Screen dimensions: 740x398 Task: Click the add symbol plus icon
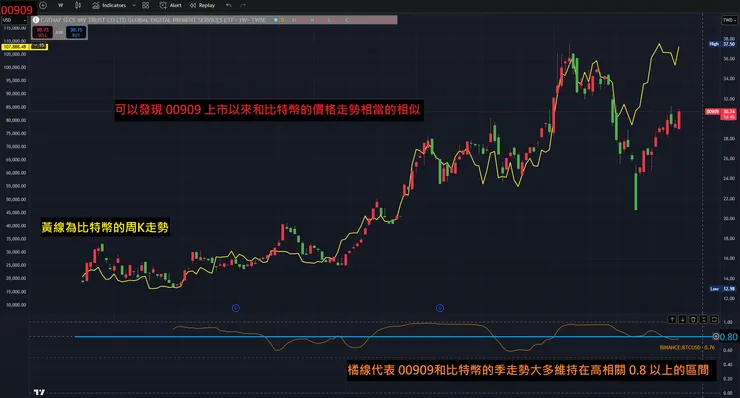(x=43, y=5)
